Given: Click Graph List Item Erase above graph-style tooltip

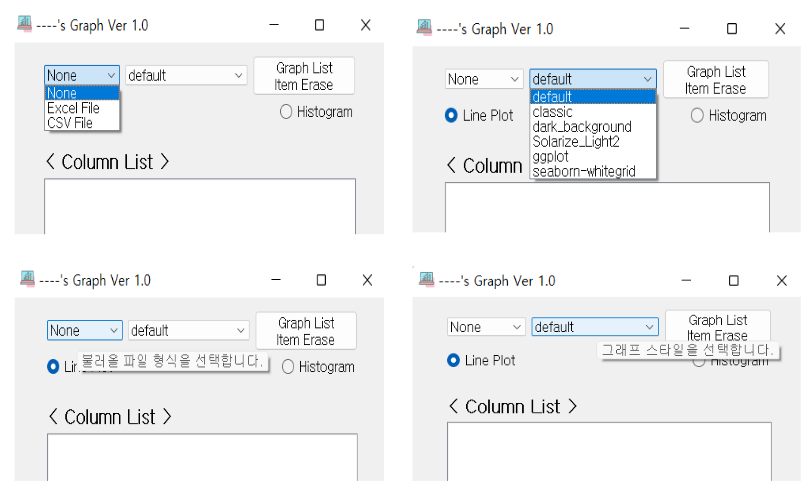Looking at the screenshot, I should click(718, 327).
